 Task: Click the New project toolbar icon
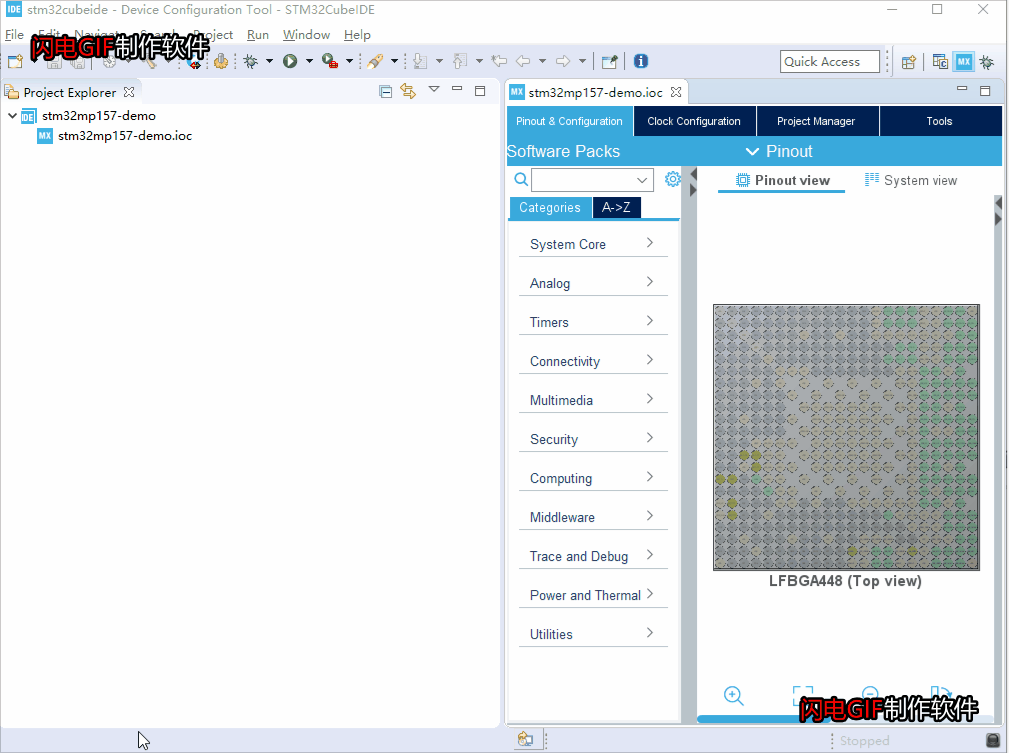tap(15, 61)
